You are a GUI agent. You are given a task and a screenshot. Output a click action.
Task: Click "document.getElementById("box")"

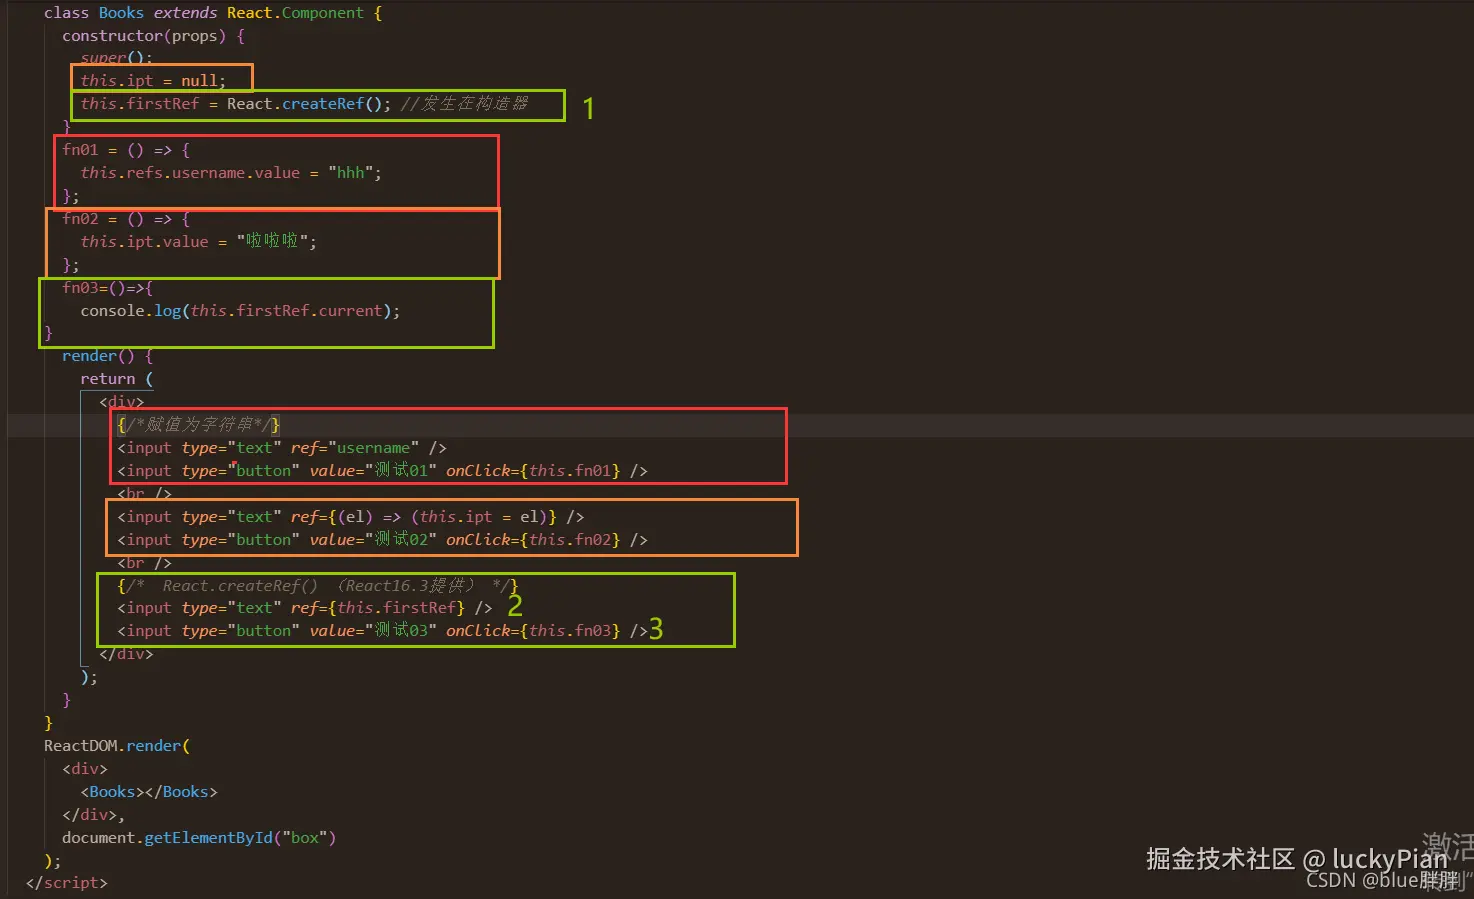point(199,838)
